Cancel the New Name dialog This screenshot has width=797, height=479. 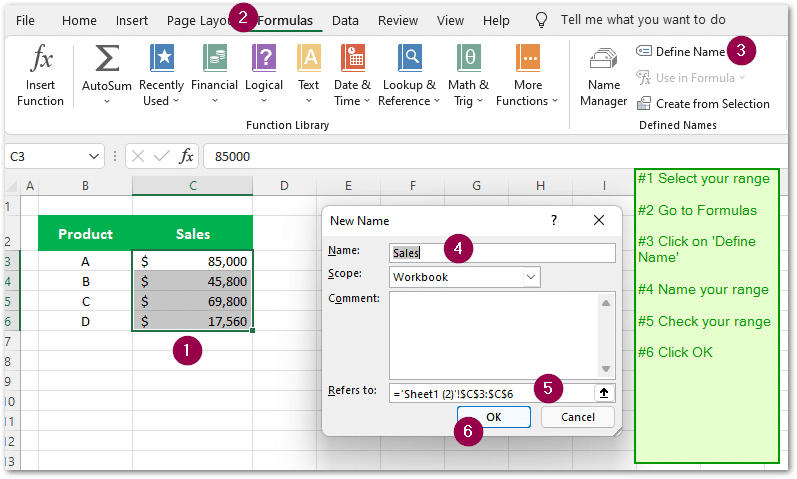point(578,417)
